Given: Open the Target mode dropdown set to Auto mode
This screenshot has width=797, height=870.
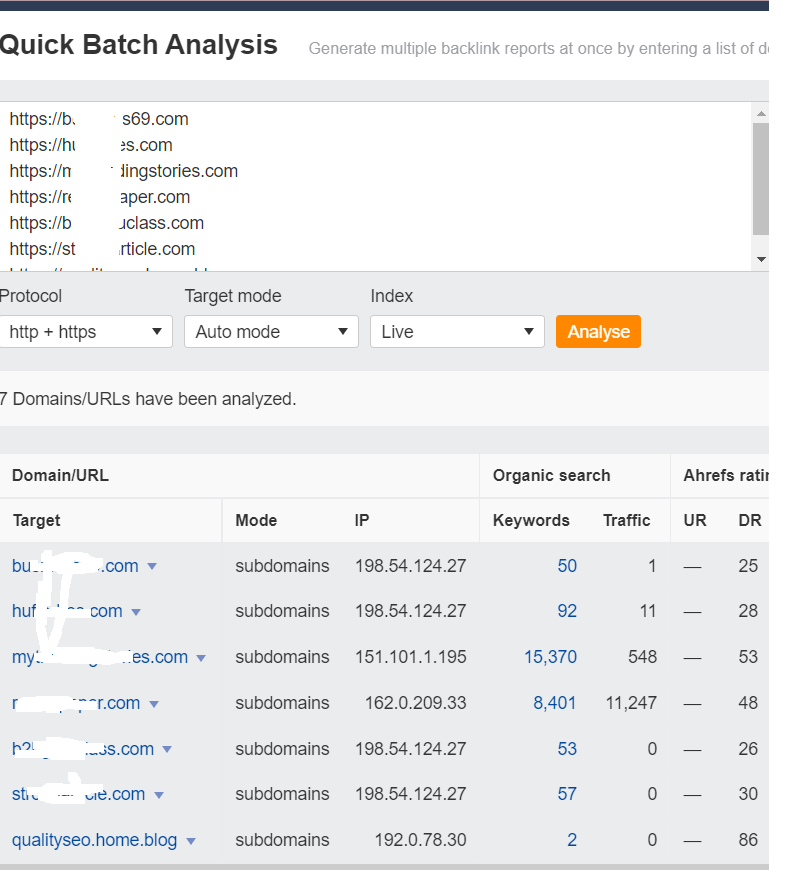Looking at the screenshot, I should pyautogui.click(x=271, y=332).
